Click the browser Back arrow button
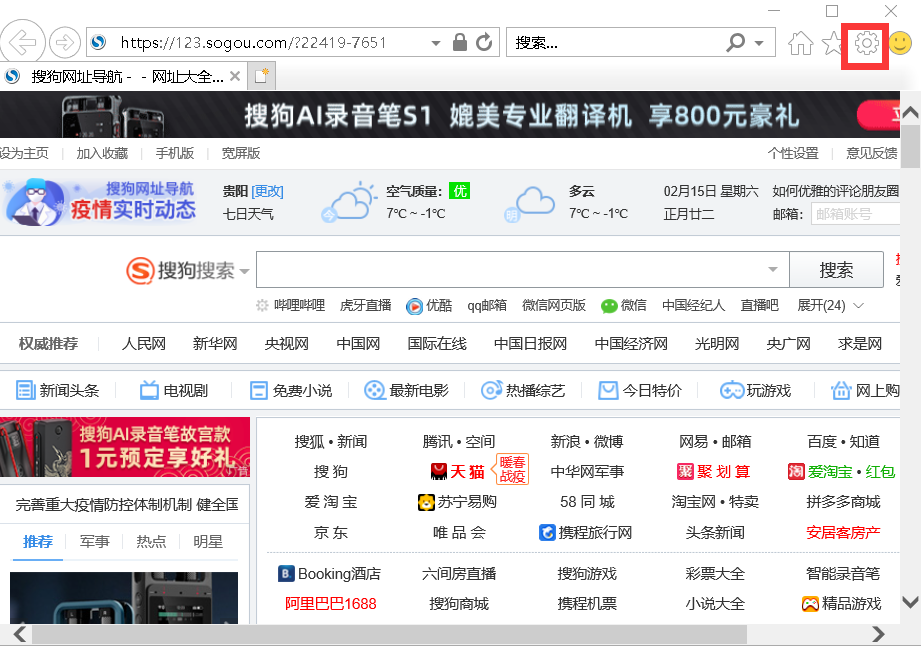 [x=21, y=43]
